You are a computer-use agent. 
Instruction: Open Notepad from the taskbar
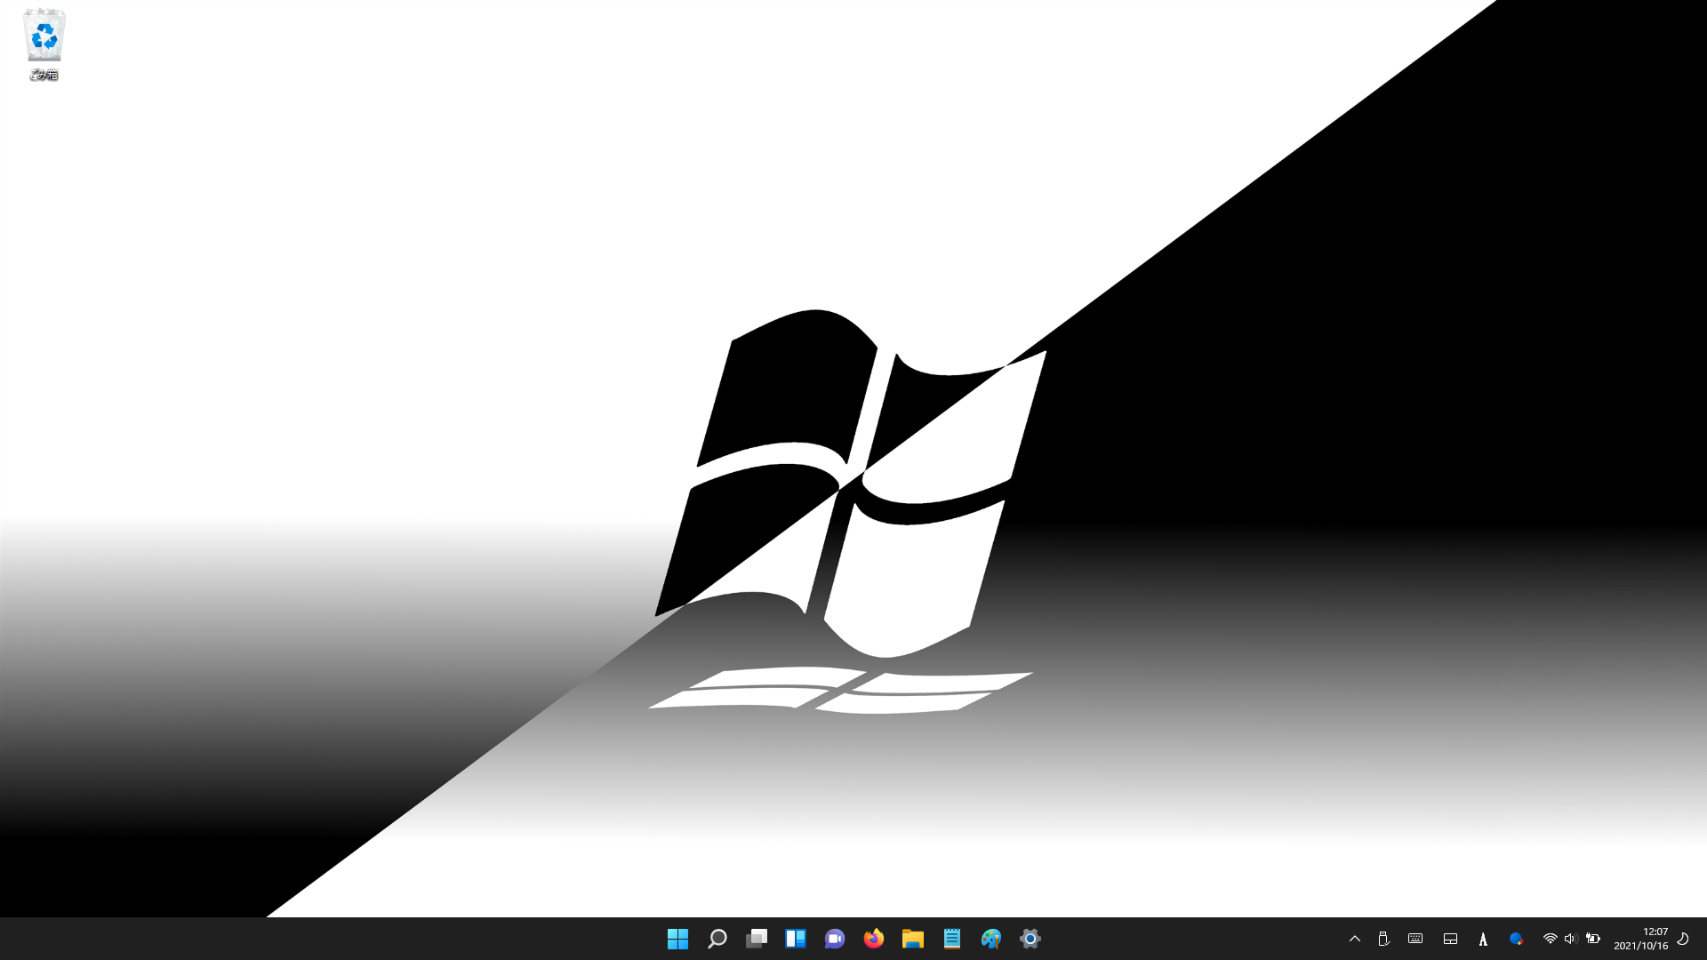coord(952,939)
